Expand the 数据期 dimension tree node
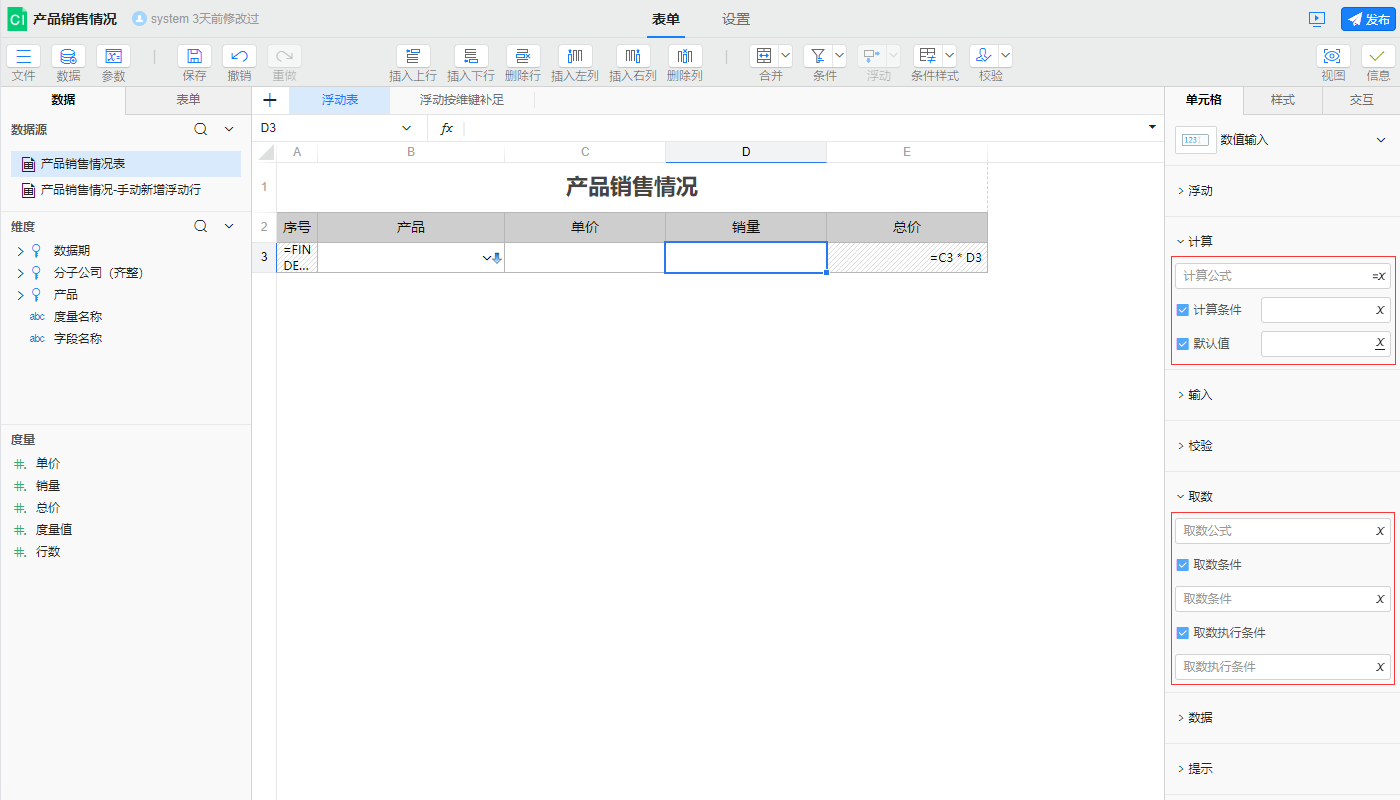Viewport: 1400px width, 800px height. coord(20,251)
